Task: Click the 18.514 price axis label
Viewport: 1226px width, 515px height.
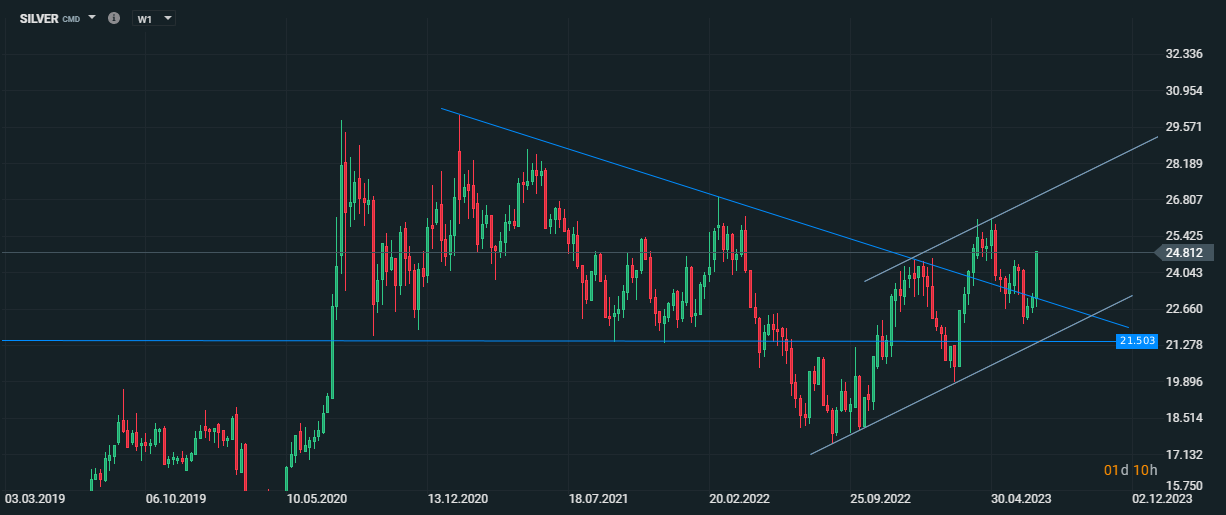Action: pos(1183,418)
